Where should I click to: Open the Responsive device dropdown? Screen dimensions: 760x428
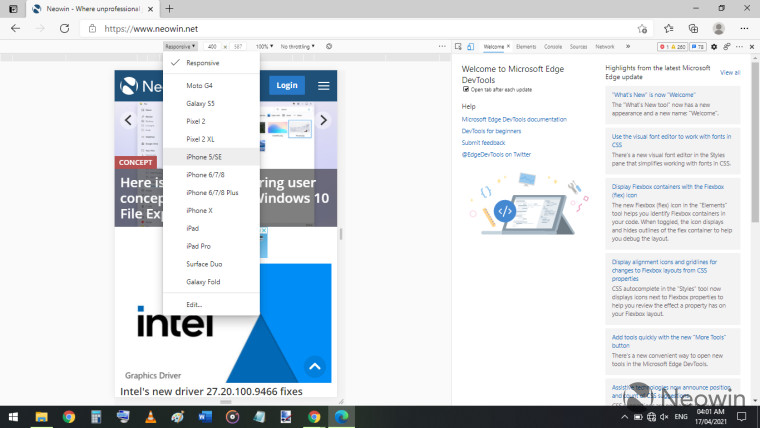[x=180, y=47]
